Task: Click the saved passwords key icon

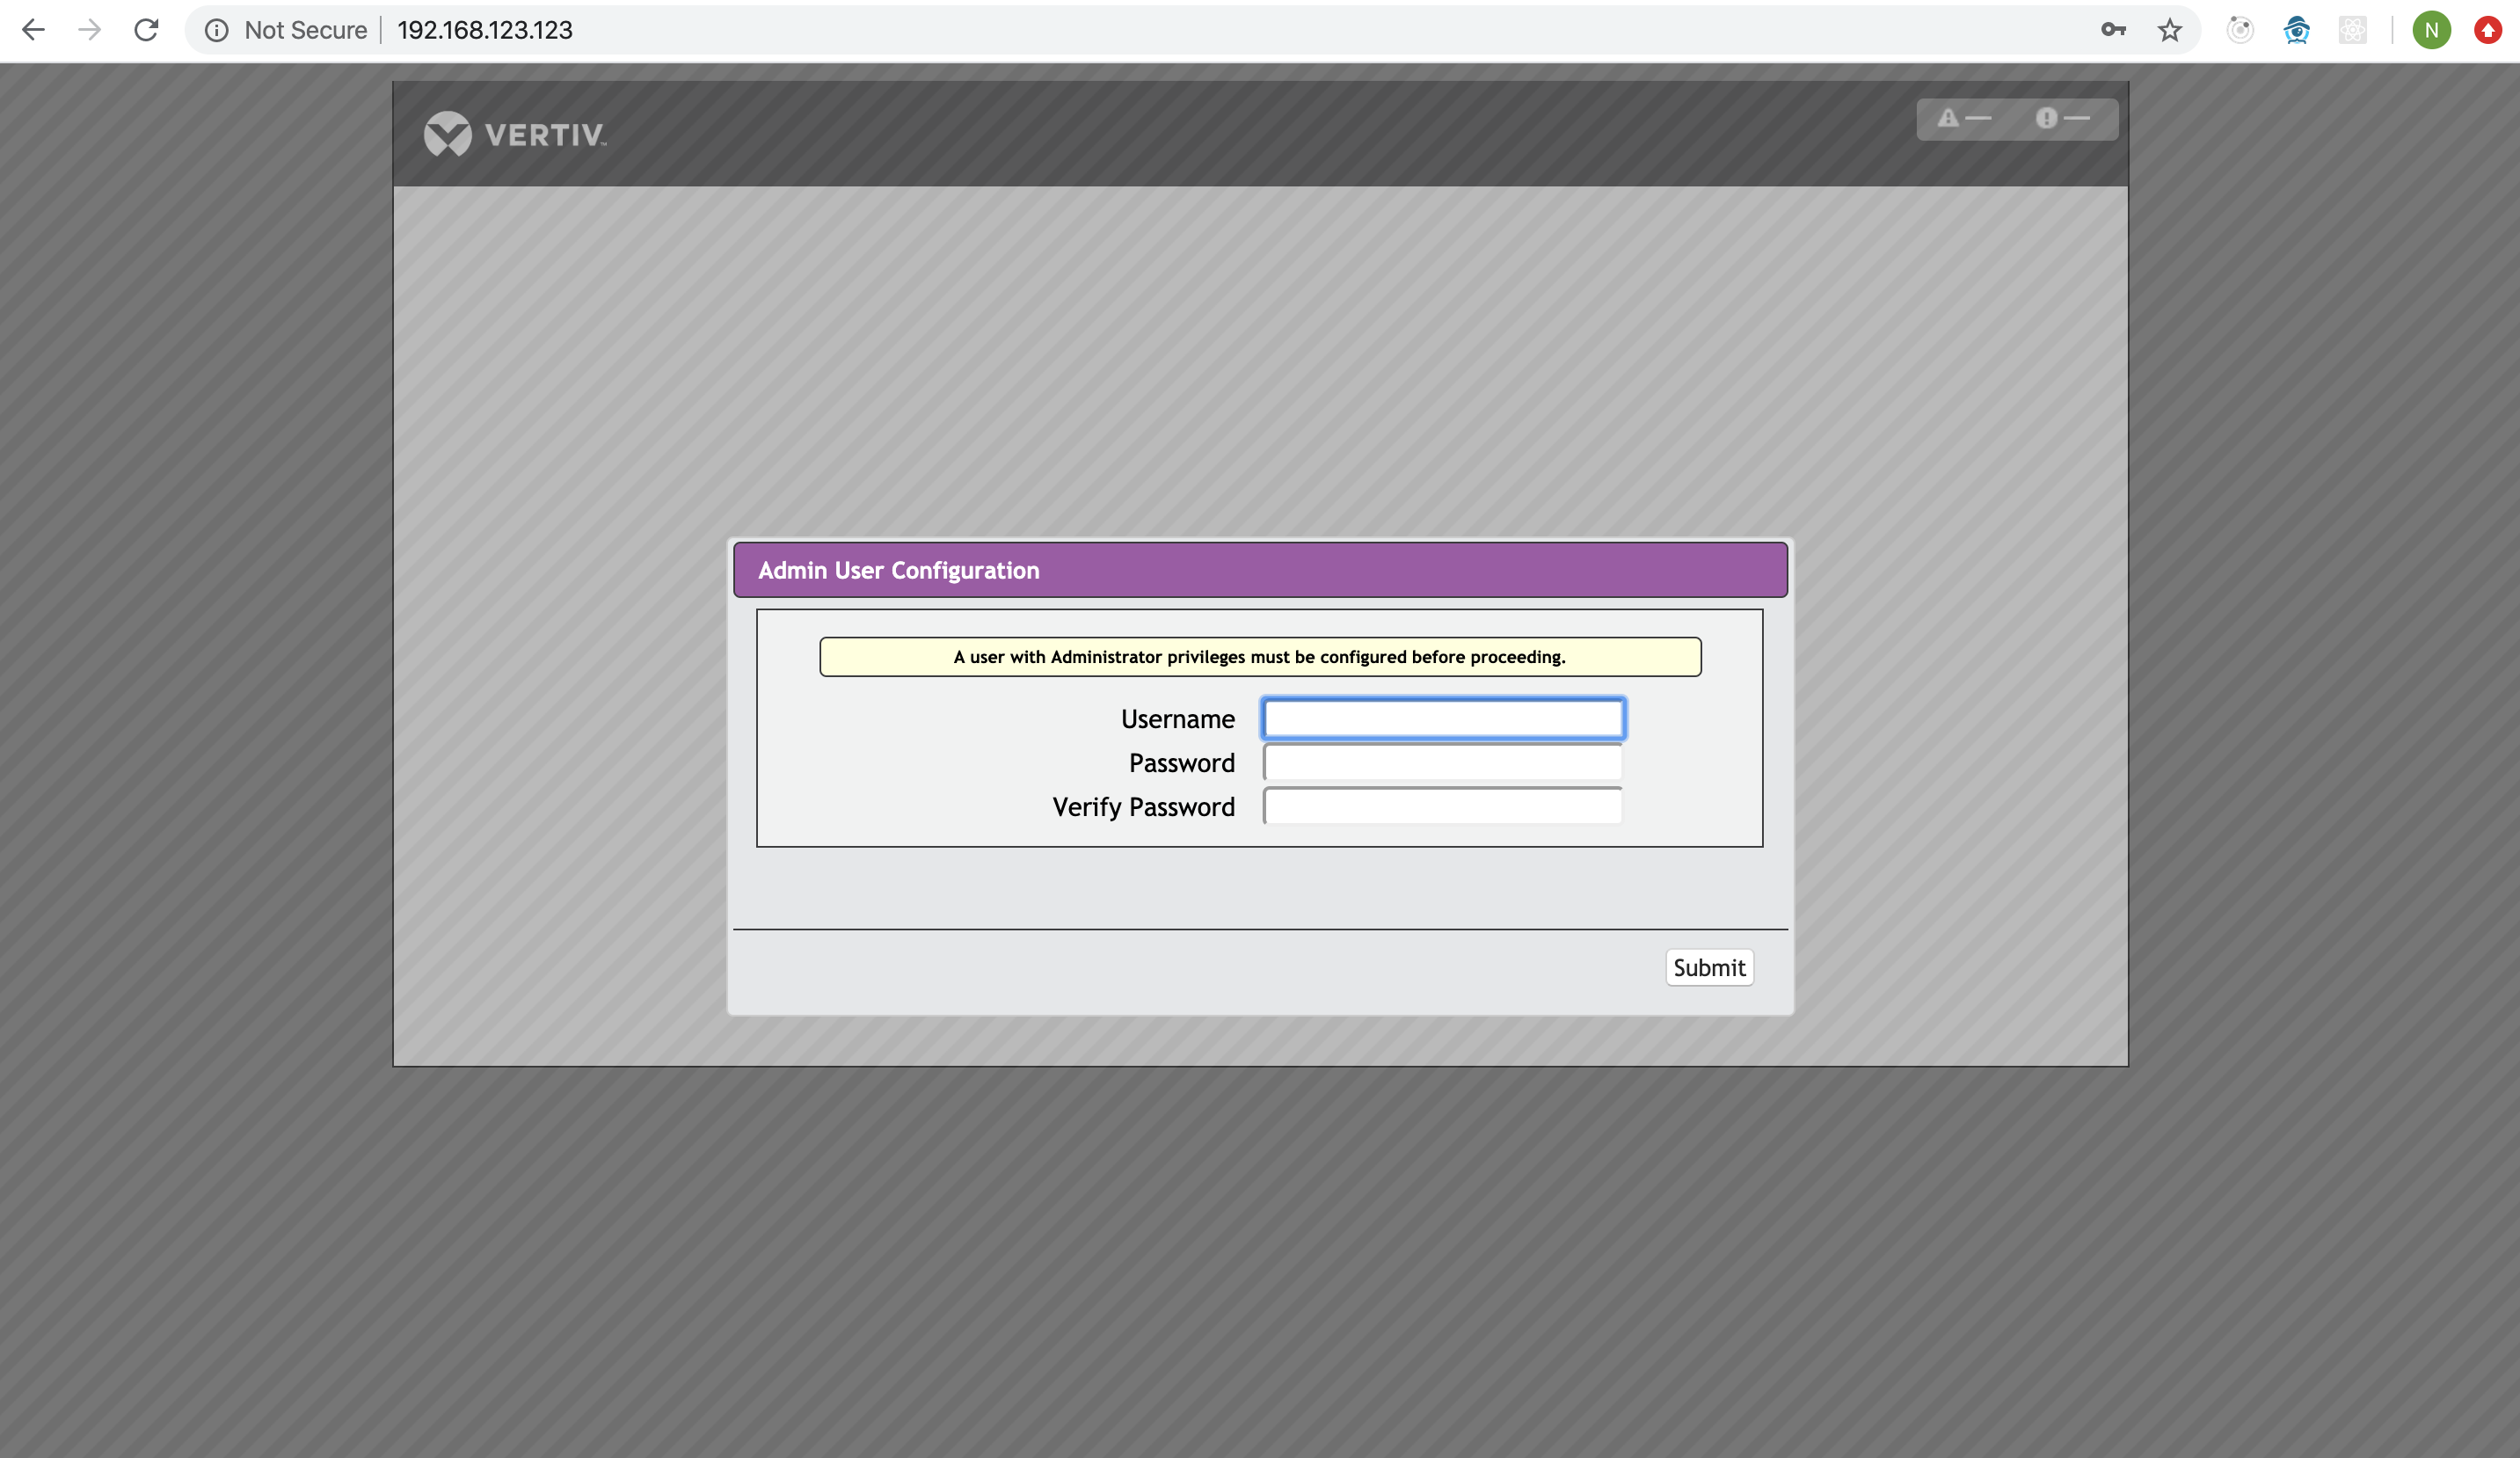Action: point(2113,30)
